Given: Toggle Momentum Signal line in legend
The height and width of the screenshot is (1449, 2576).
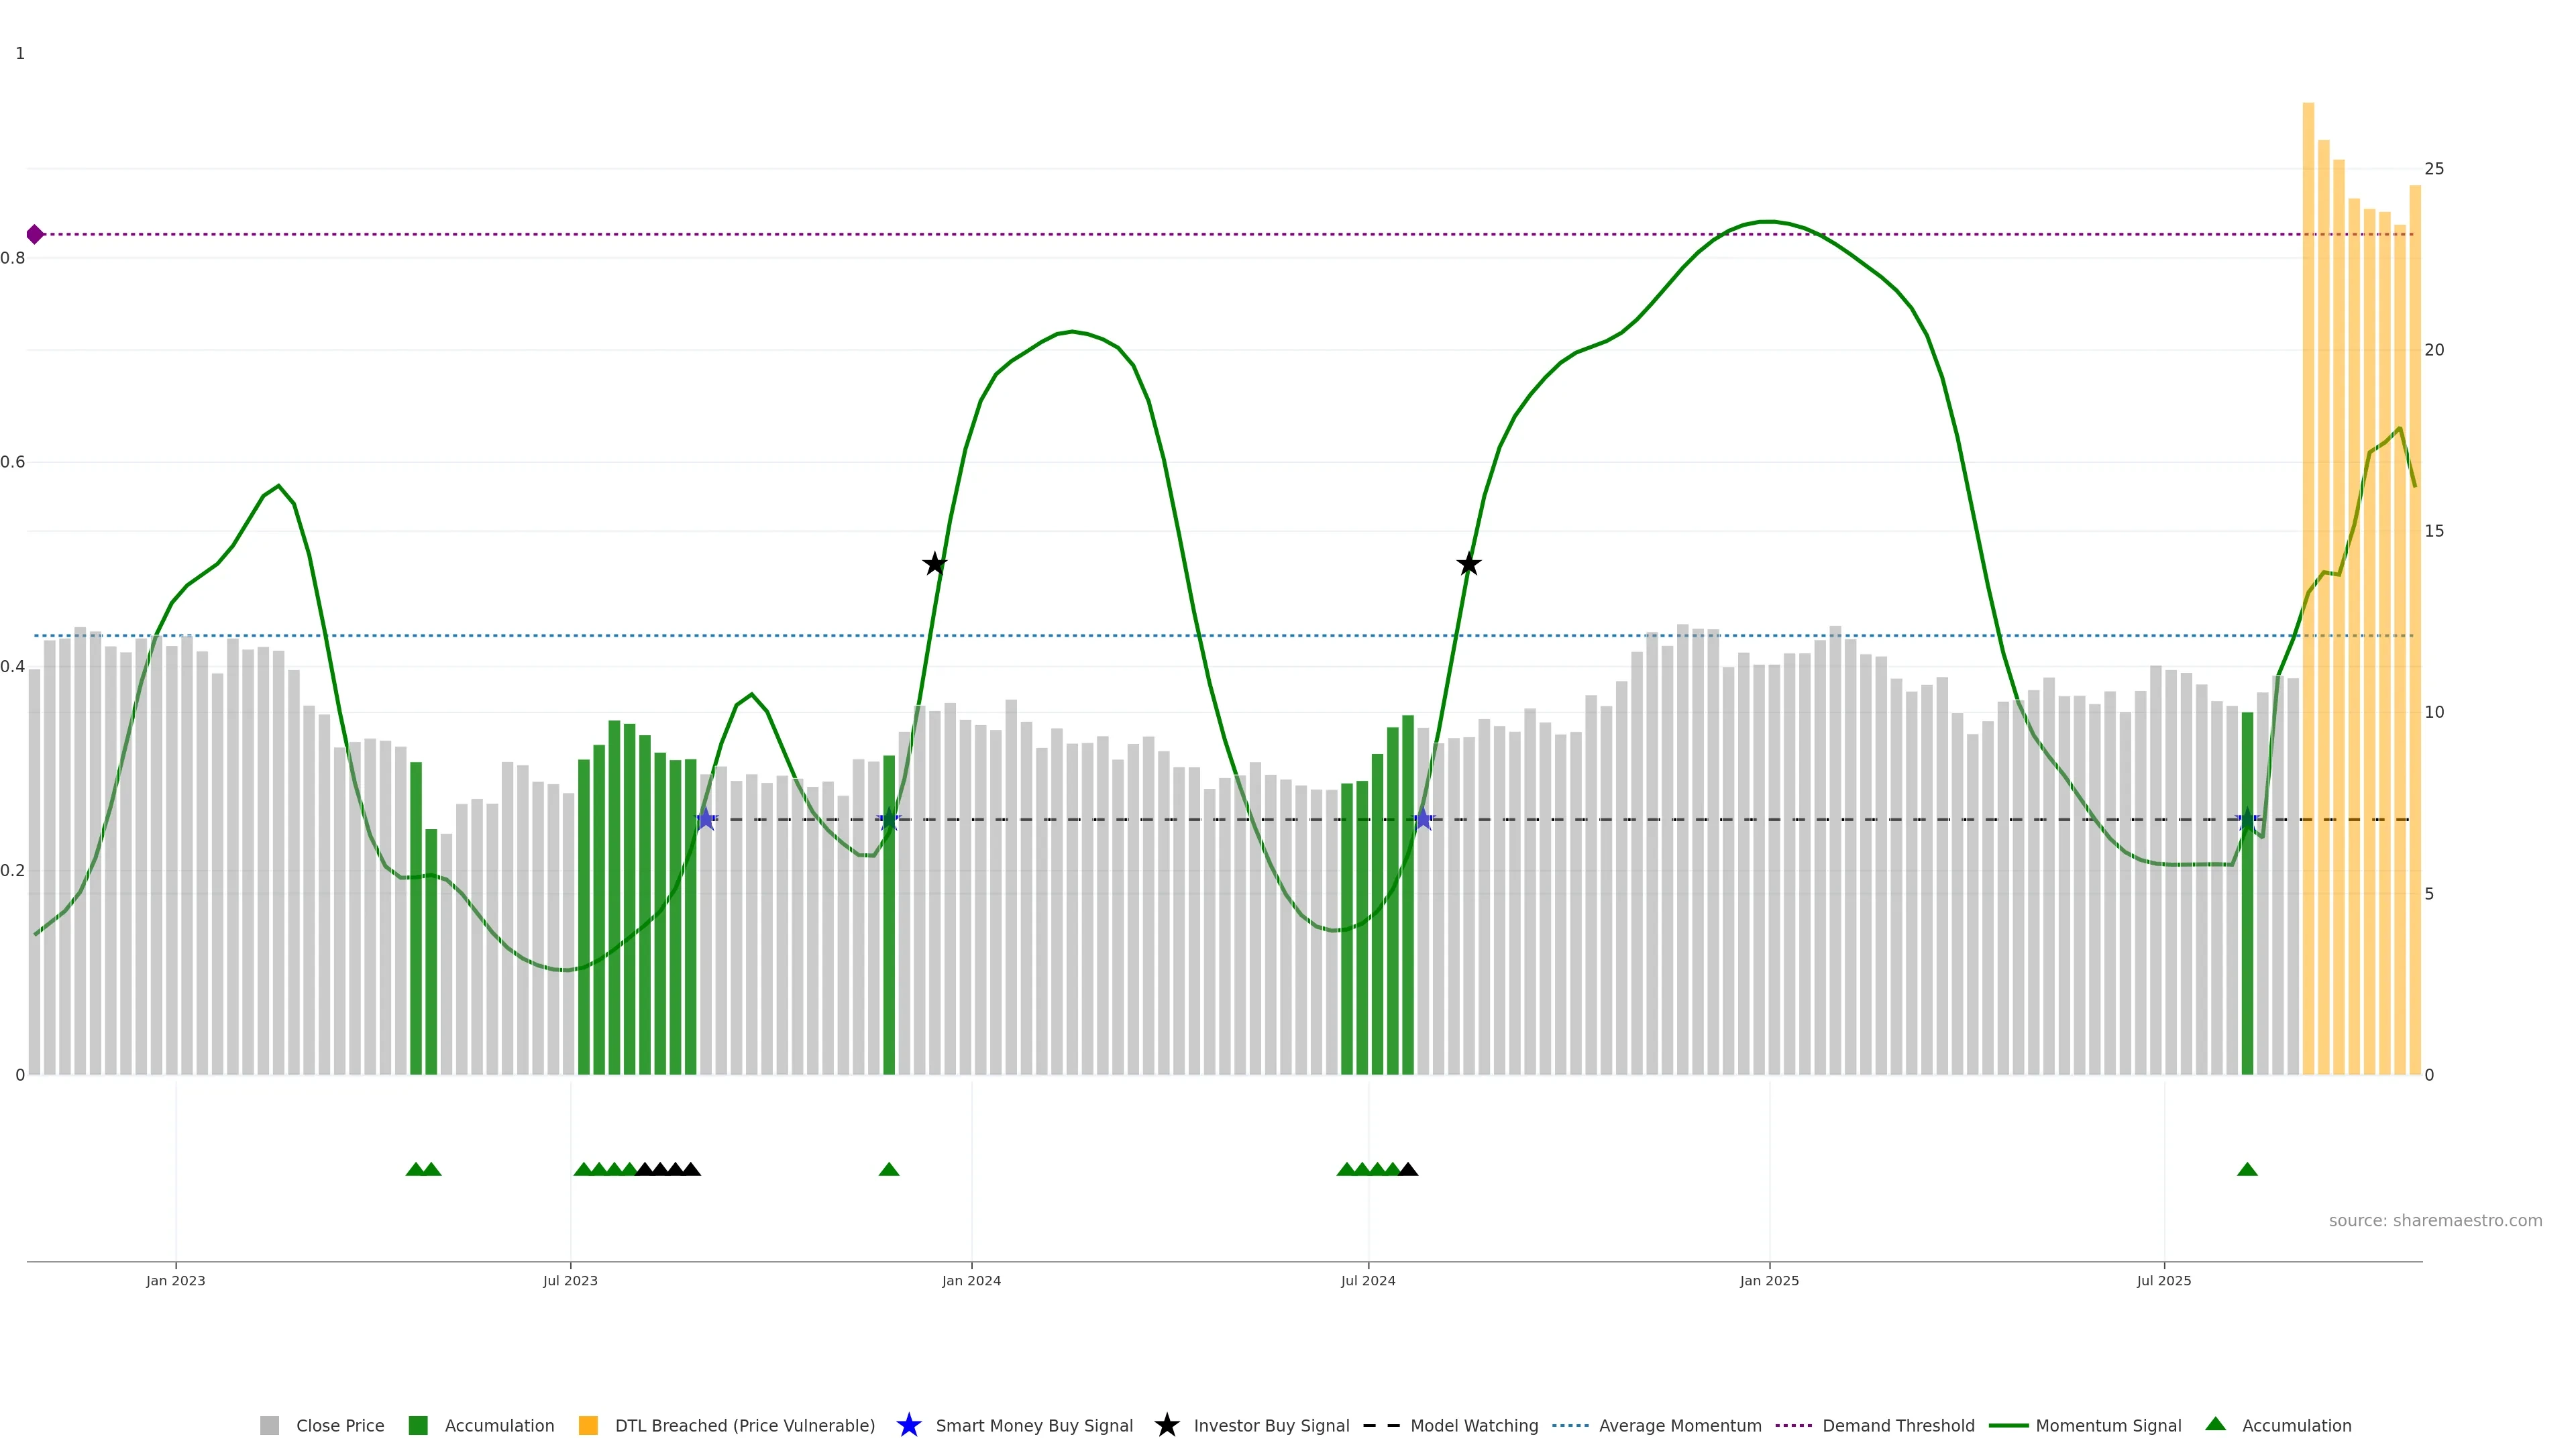Looking at the screenshot, I should (2107, 1425).
